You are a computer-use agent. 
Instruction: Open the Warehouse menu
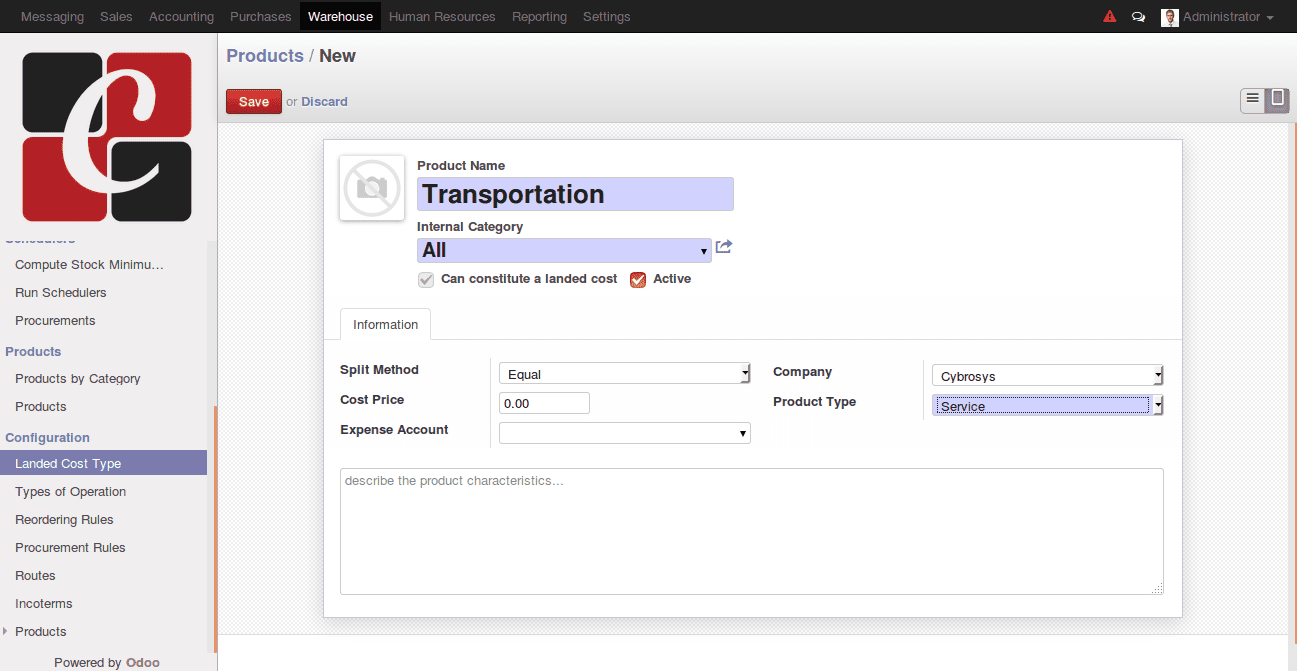[340, 17]
